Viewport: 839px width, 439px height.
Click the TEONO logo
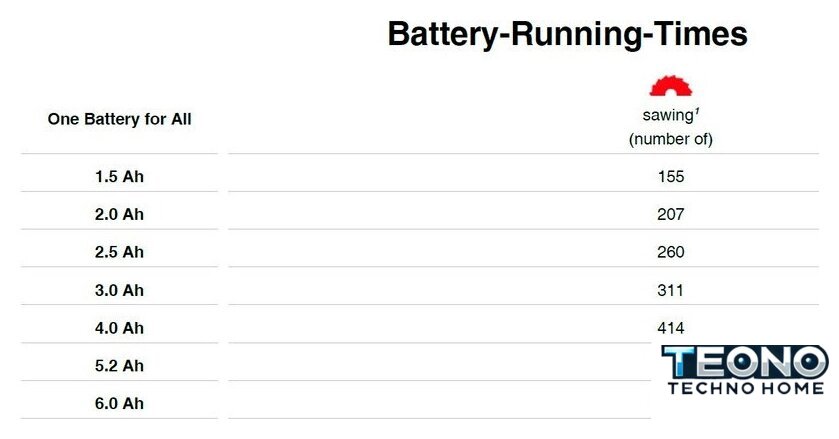coord(745,362)
